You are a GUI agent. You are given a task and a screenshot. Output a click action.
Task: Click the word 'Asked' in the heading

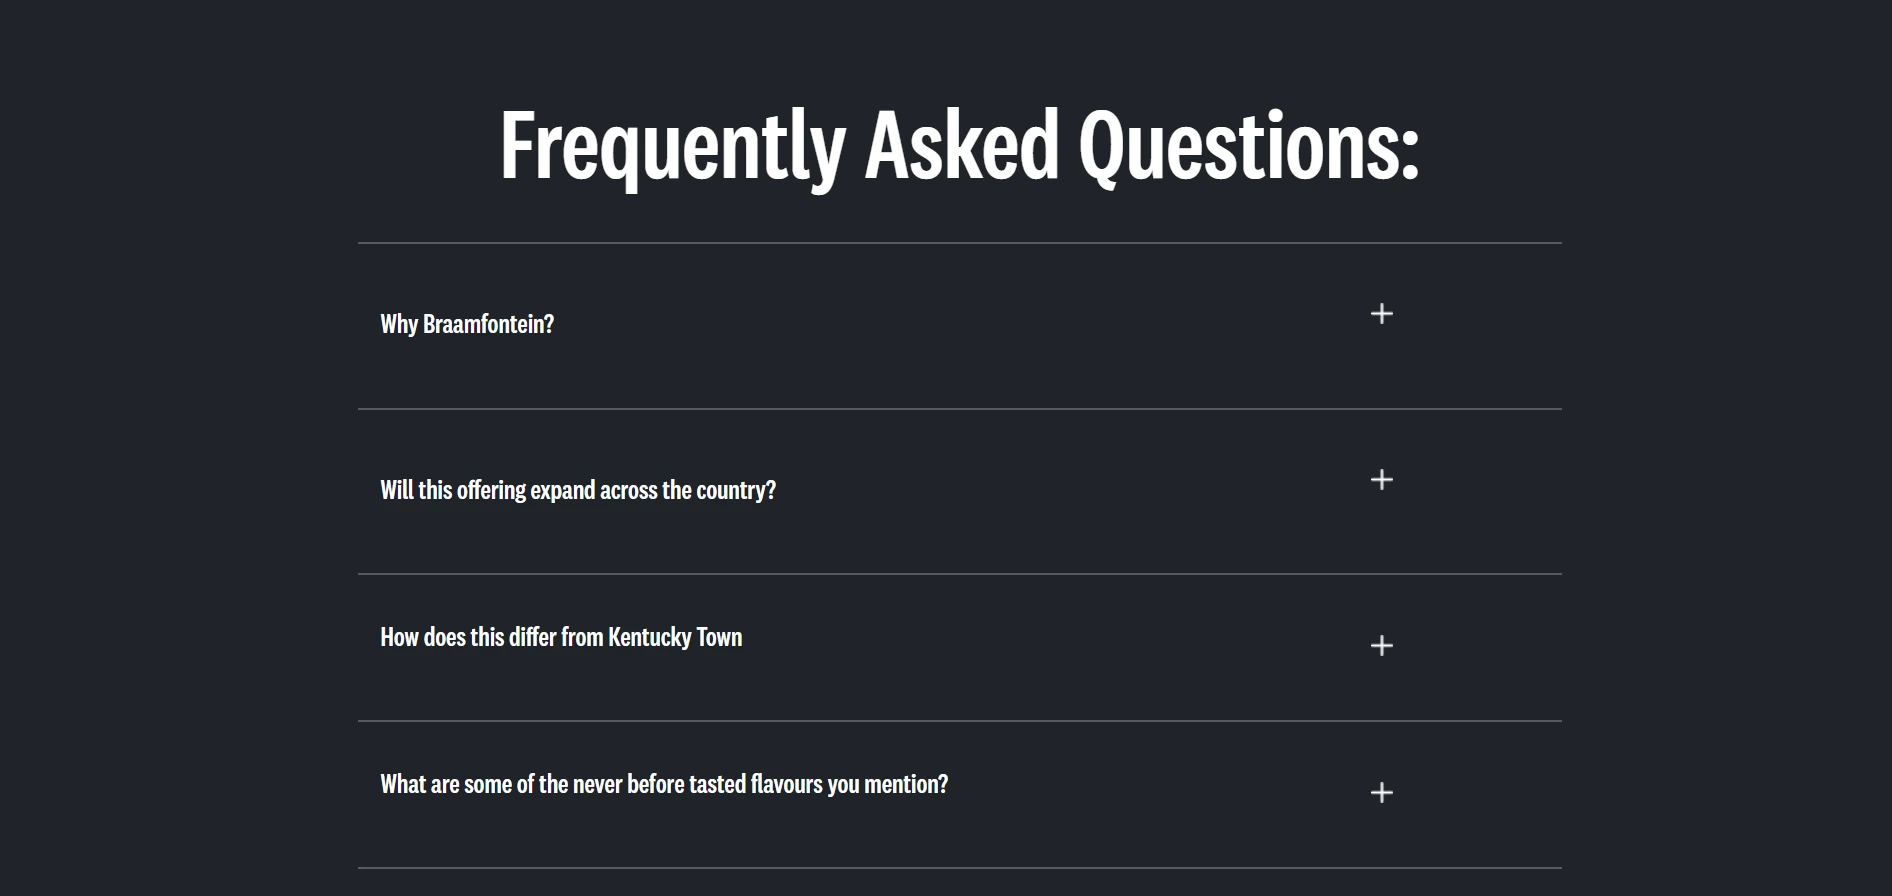point(961,146)
